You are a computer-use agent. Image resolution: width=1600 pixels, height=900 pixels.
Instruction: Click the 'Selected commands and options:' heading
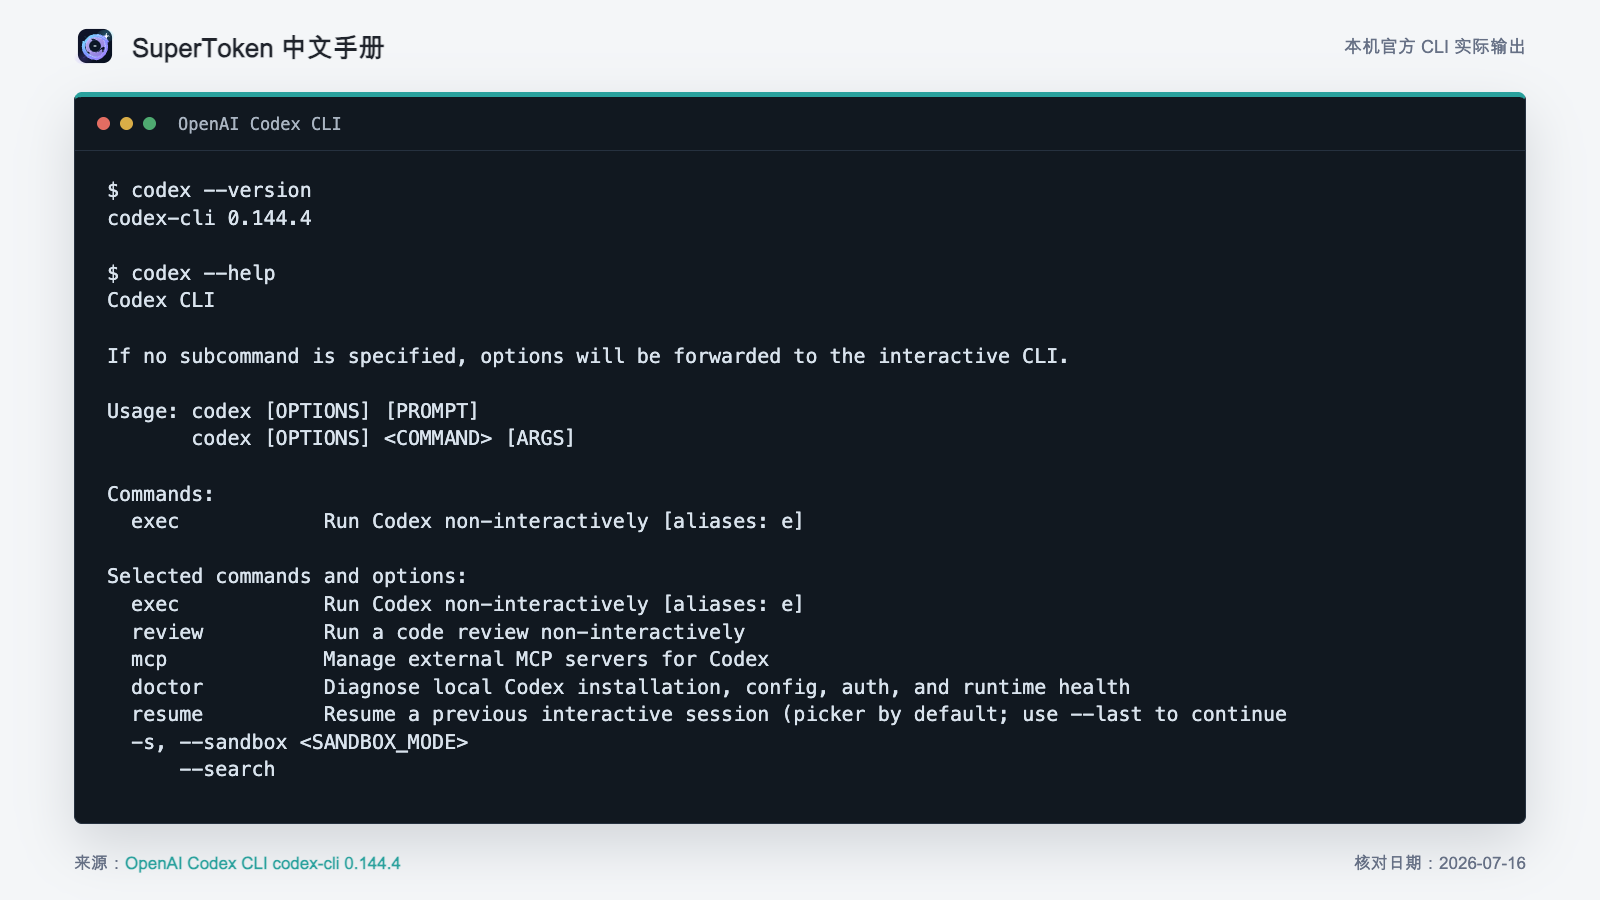coord(287,576)
